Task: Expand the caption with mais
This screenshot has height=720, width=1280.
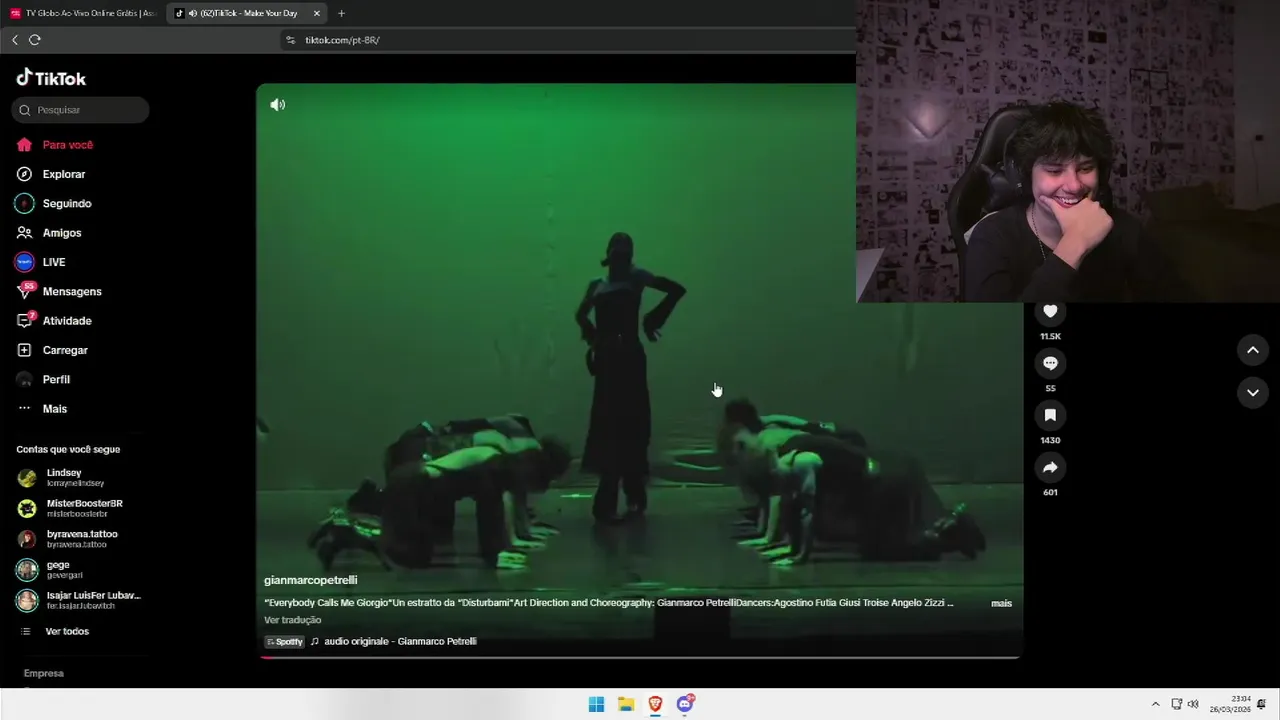Action: coord(1001,603)
